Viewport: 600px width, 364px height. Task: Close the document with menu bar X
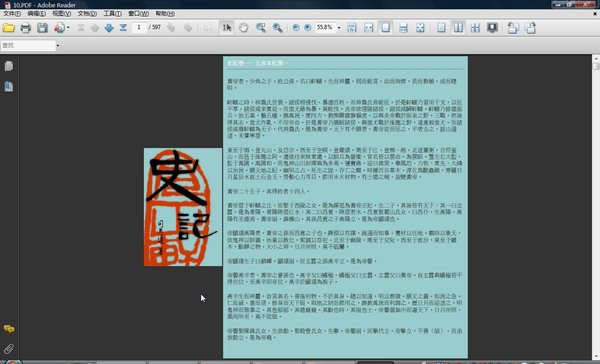(x=595, y=13)
